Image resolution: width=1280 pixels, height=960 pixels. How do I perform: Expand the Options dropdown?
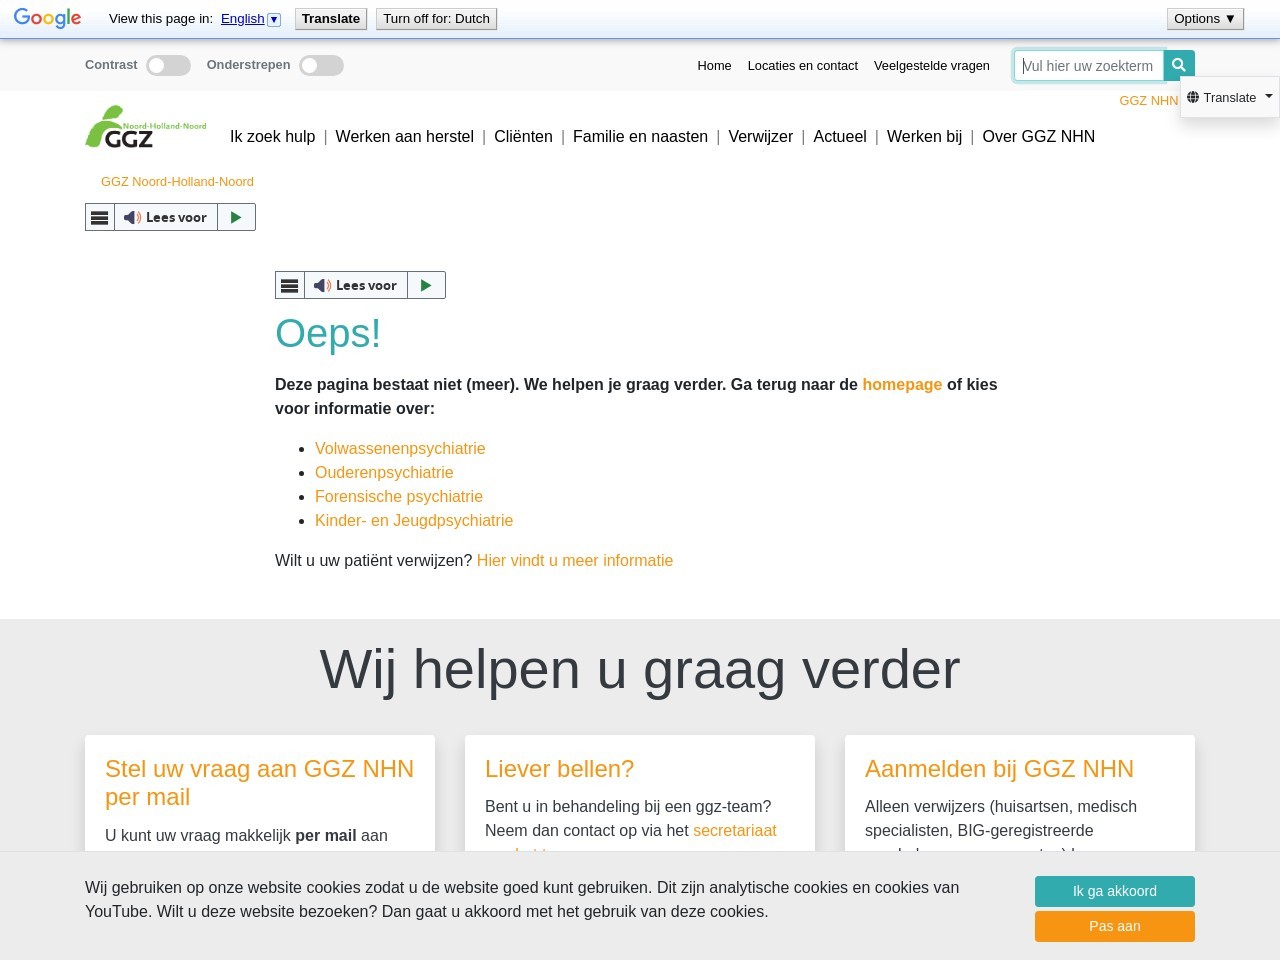(1204, 18)
